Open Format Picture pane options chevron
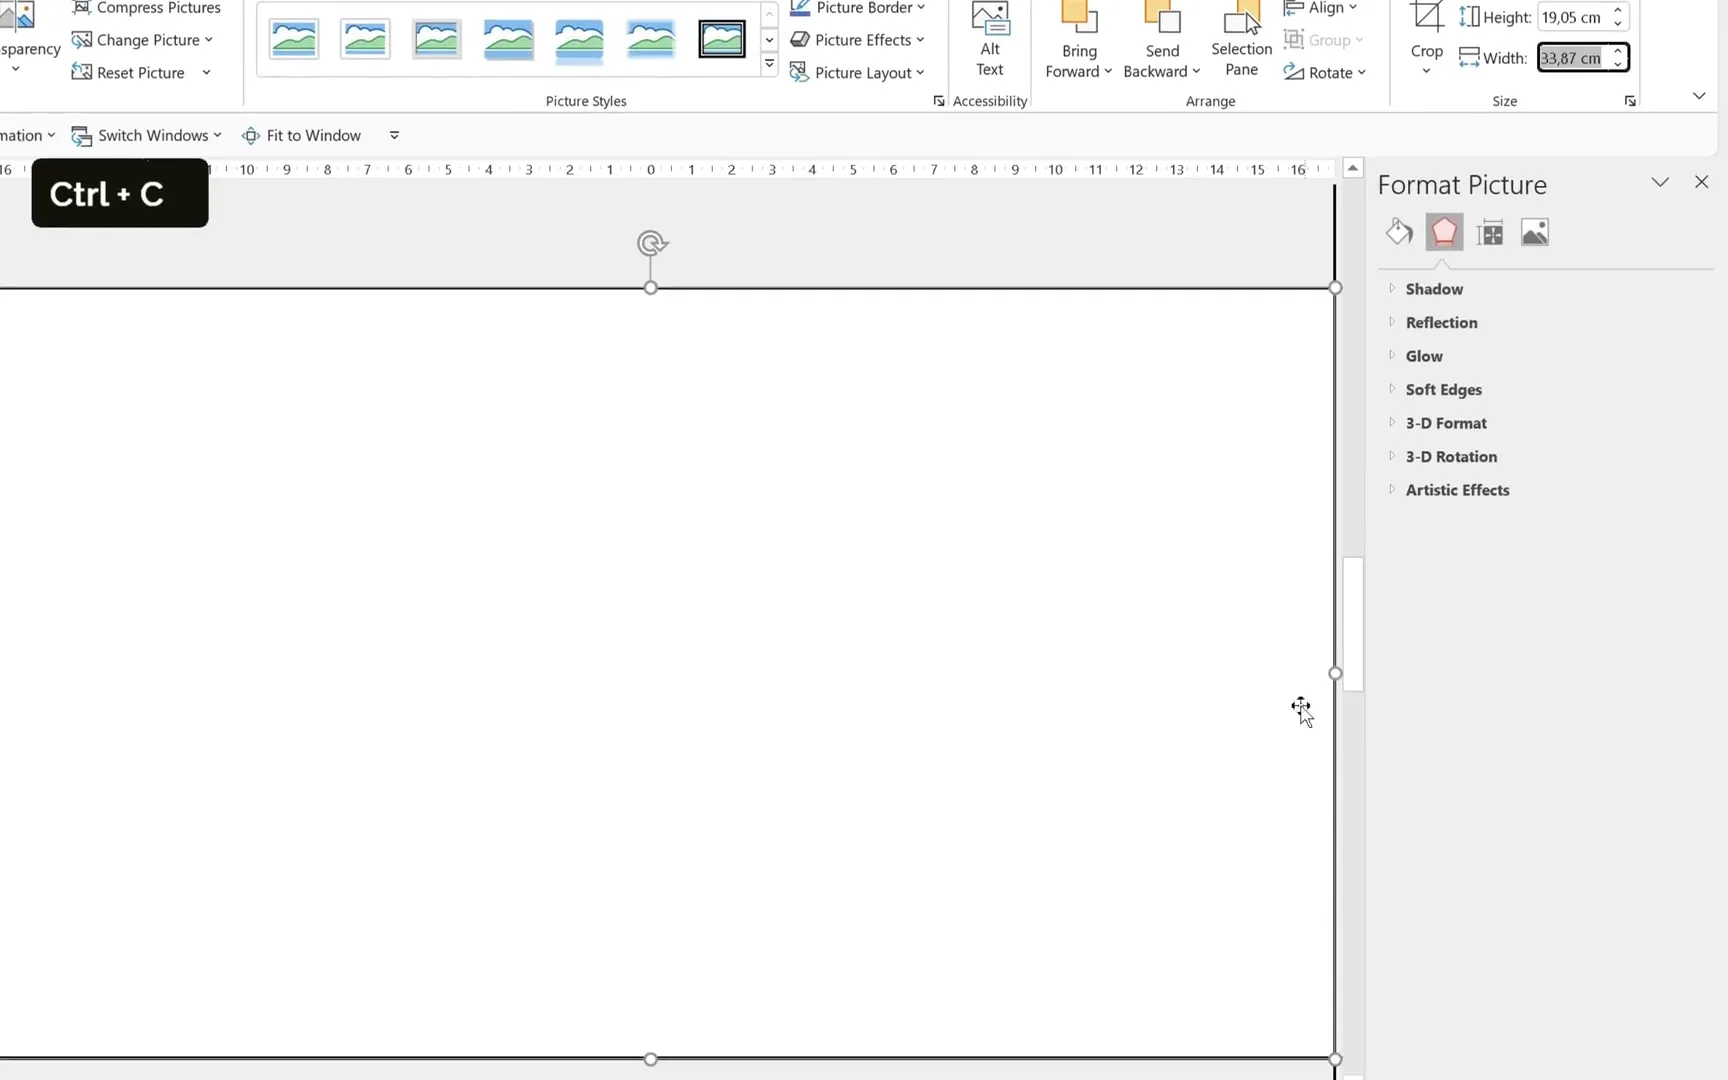This screenshot has height=1080, width=1728. click(1660, 182)
